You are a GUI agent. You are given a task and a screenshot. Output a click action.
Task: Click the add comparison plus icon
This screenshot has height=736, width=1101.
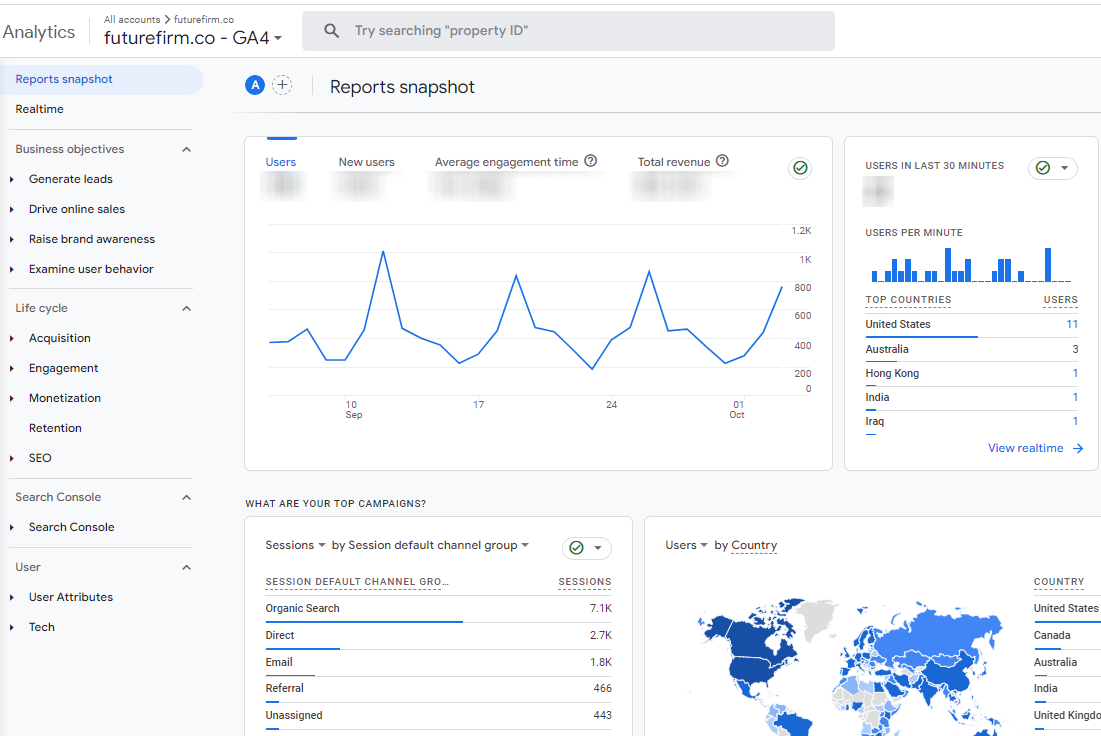tap(283, 86)
